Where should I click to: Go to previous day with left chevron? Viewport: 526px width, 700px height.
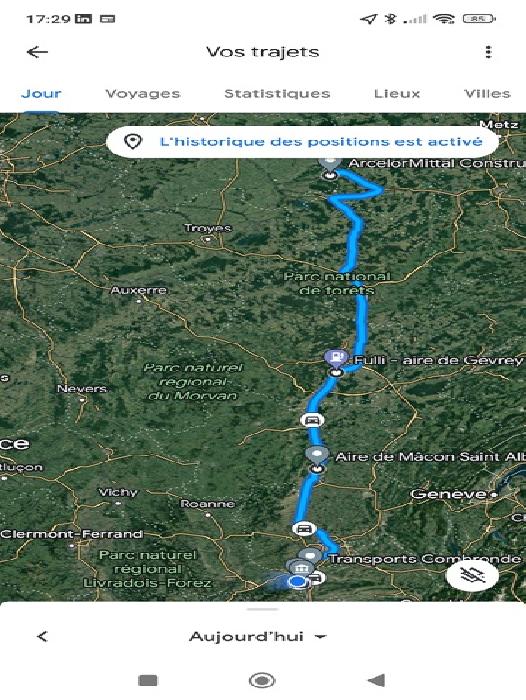[42, 637]
